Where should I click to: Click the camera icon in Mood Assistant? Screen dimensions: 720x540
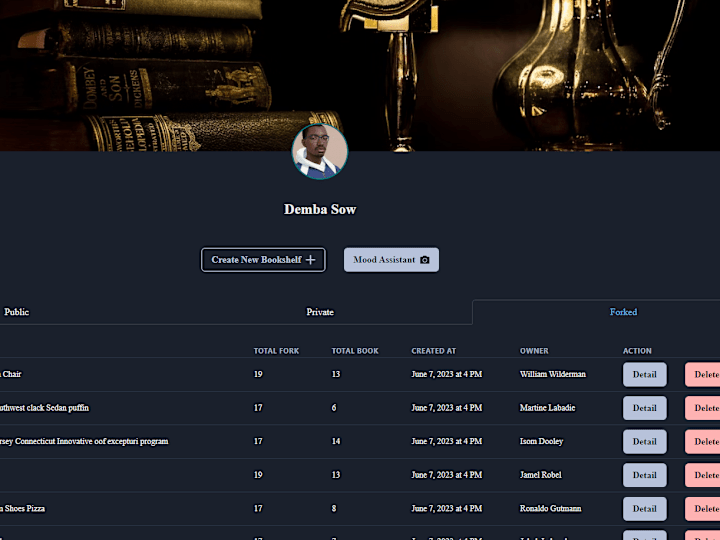(x=425, y=260)
